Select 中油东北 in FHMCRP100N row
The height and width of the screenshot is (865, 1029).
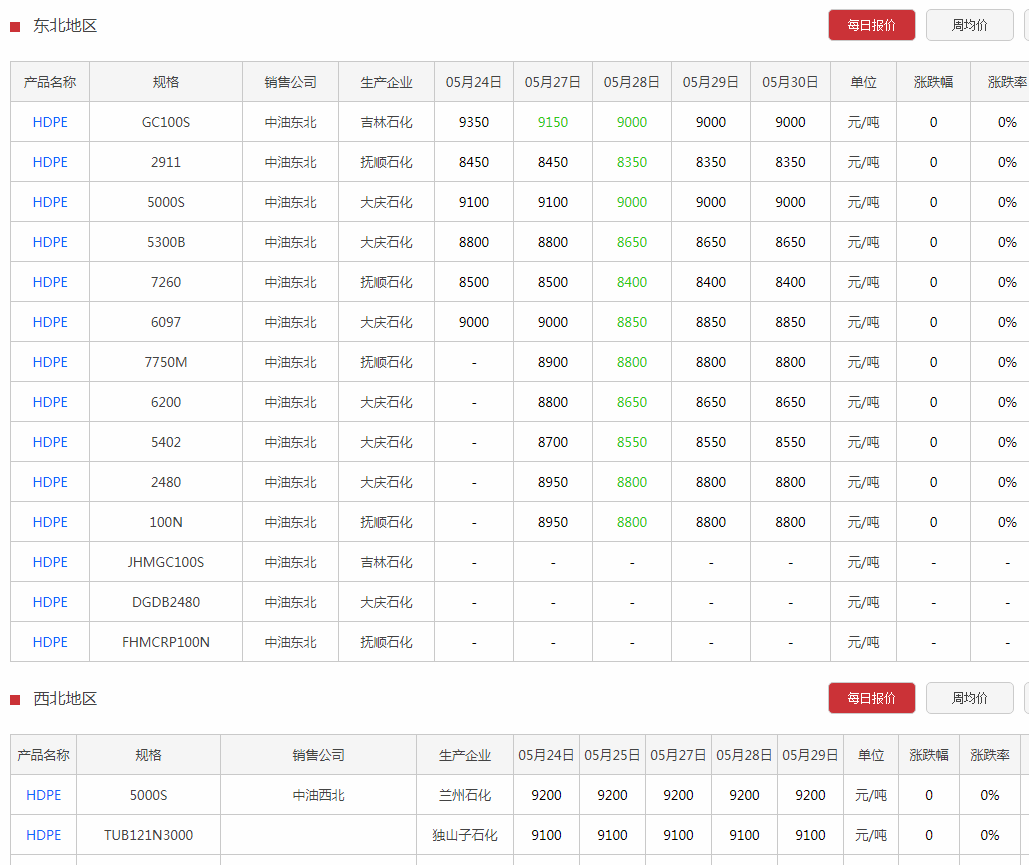[x=290, y=643]
